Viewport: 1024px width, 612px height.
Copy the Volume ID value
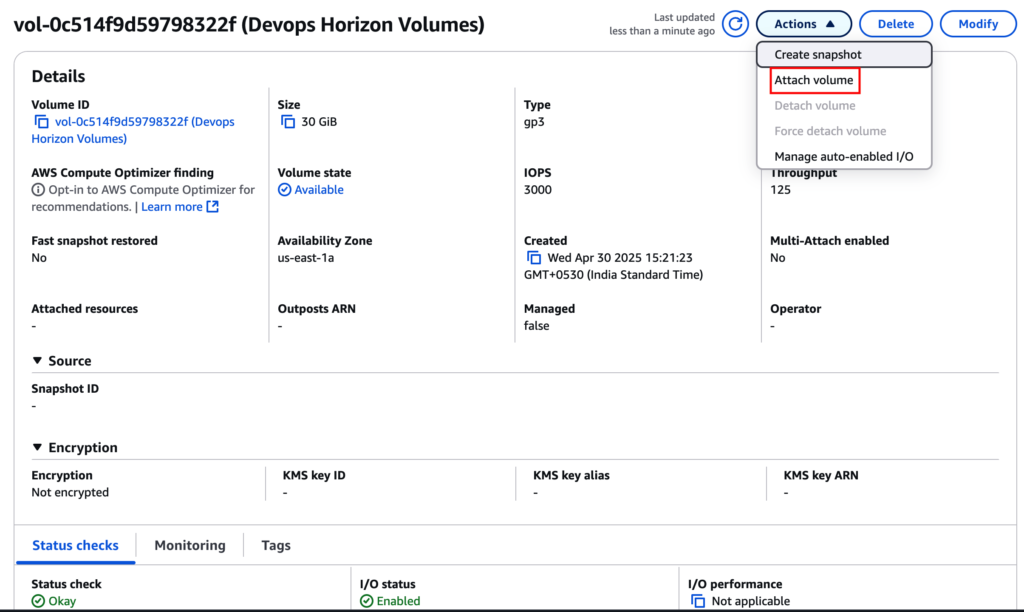tap(41, 122)
